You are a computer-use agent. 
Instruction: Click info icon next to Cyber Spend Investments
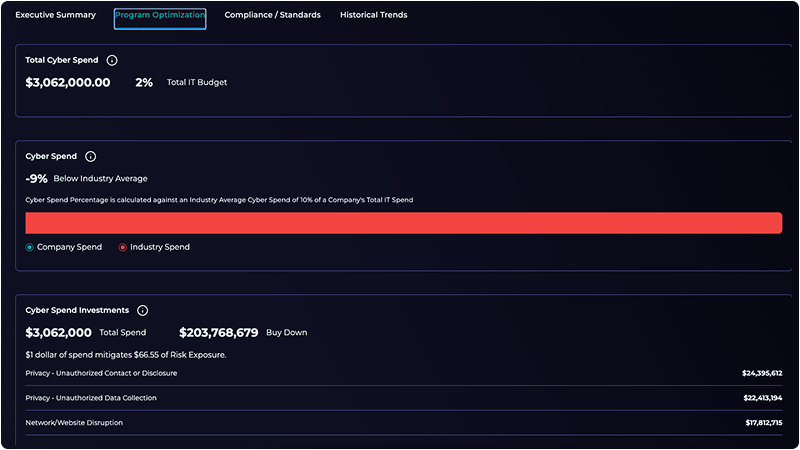point(143,311)
